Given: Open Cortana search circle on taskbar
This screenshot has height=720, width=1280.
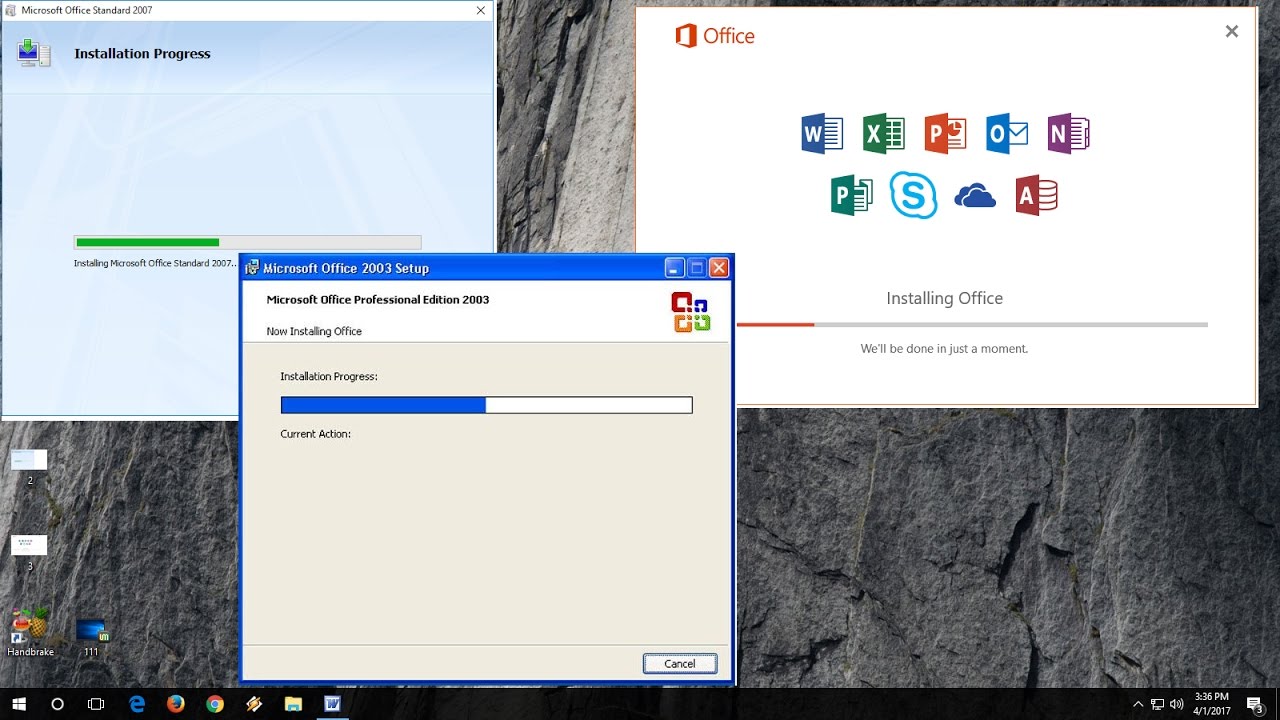Looking at the screenshot, I should [x=57, y=704].
